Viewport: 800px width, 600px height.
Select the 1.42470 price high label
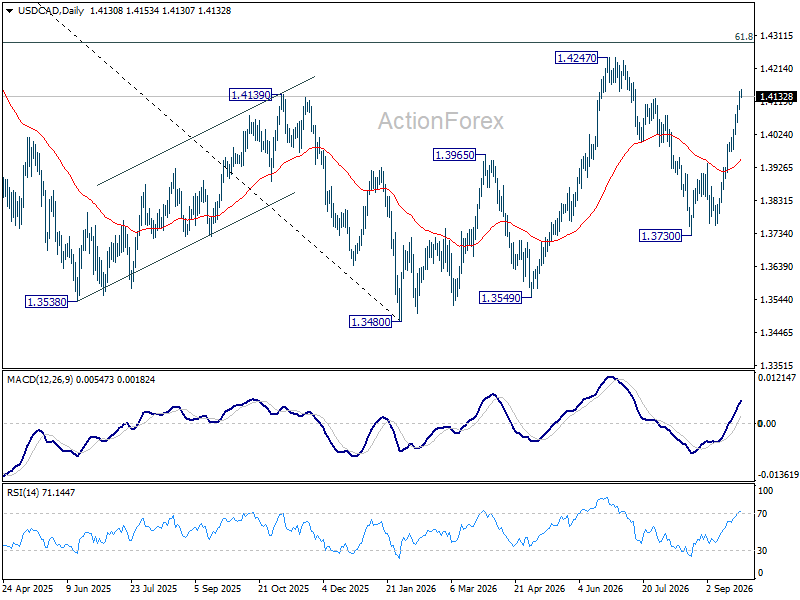pyautogui.click(x=577, y=58)
